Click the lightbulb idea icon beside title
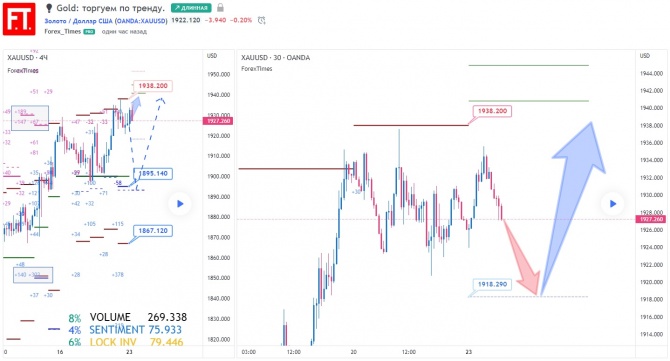Viewport: 670px width, 361px height. (49, 8)
